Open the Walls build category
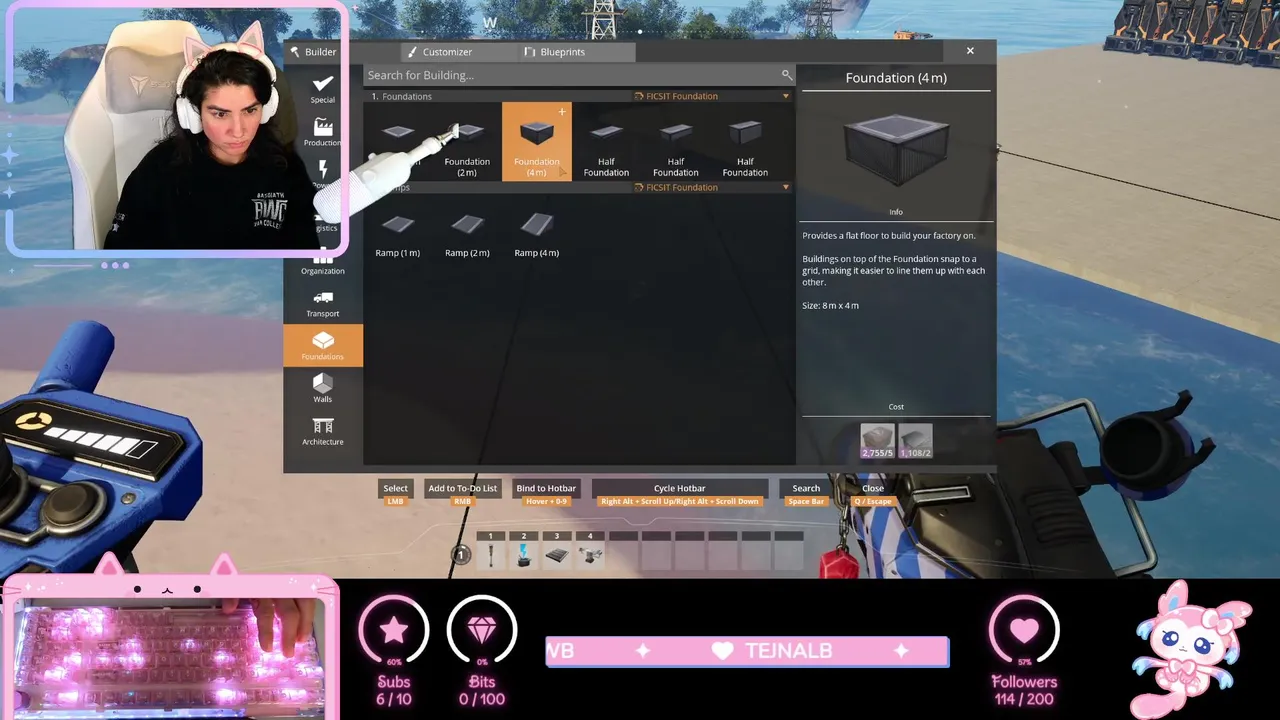 [322, 388]
